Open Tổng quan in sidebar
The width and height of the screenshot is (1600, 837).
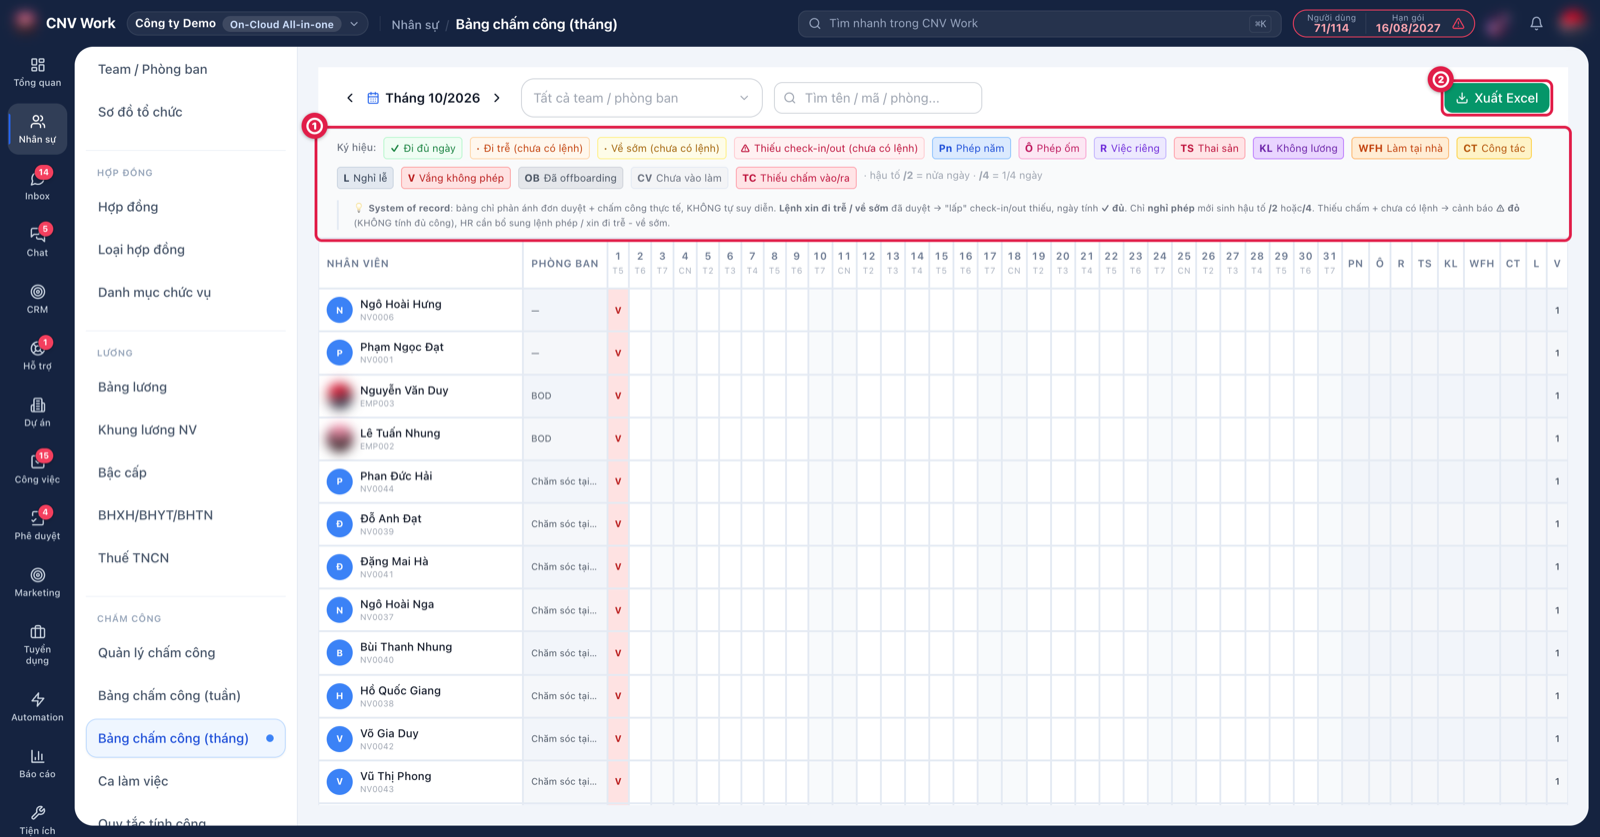(x=37, y=73)
